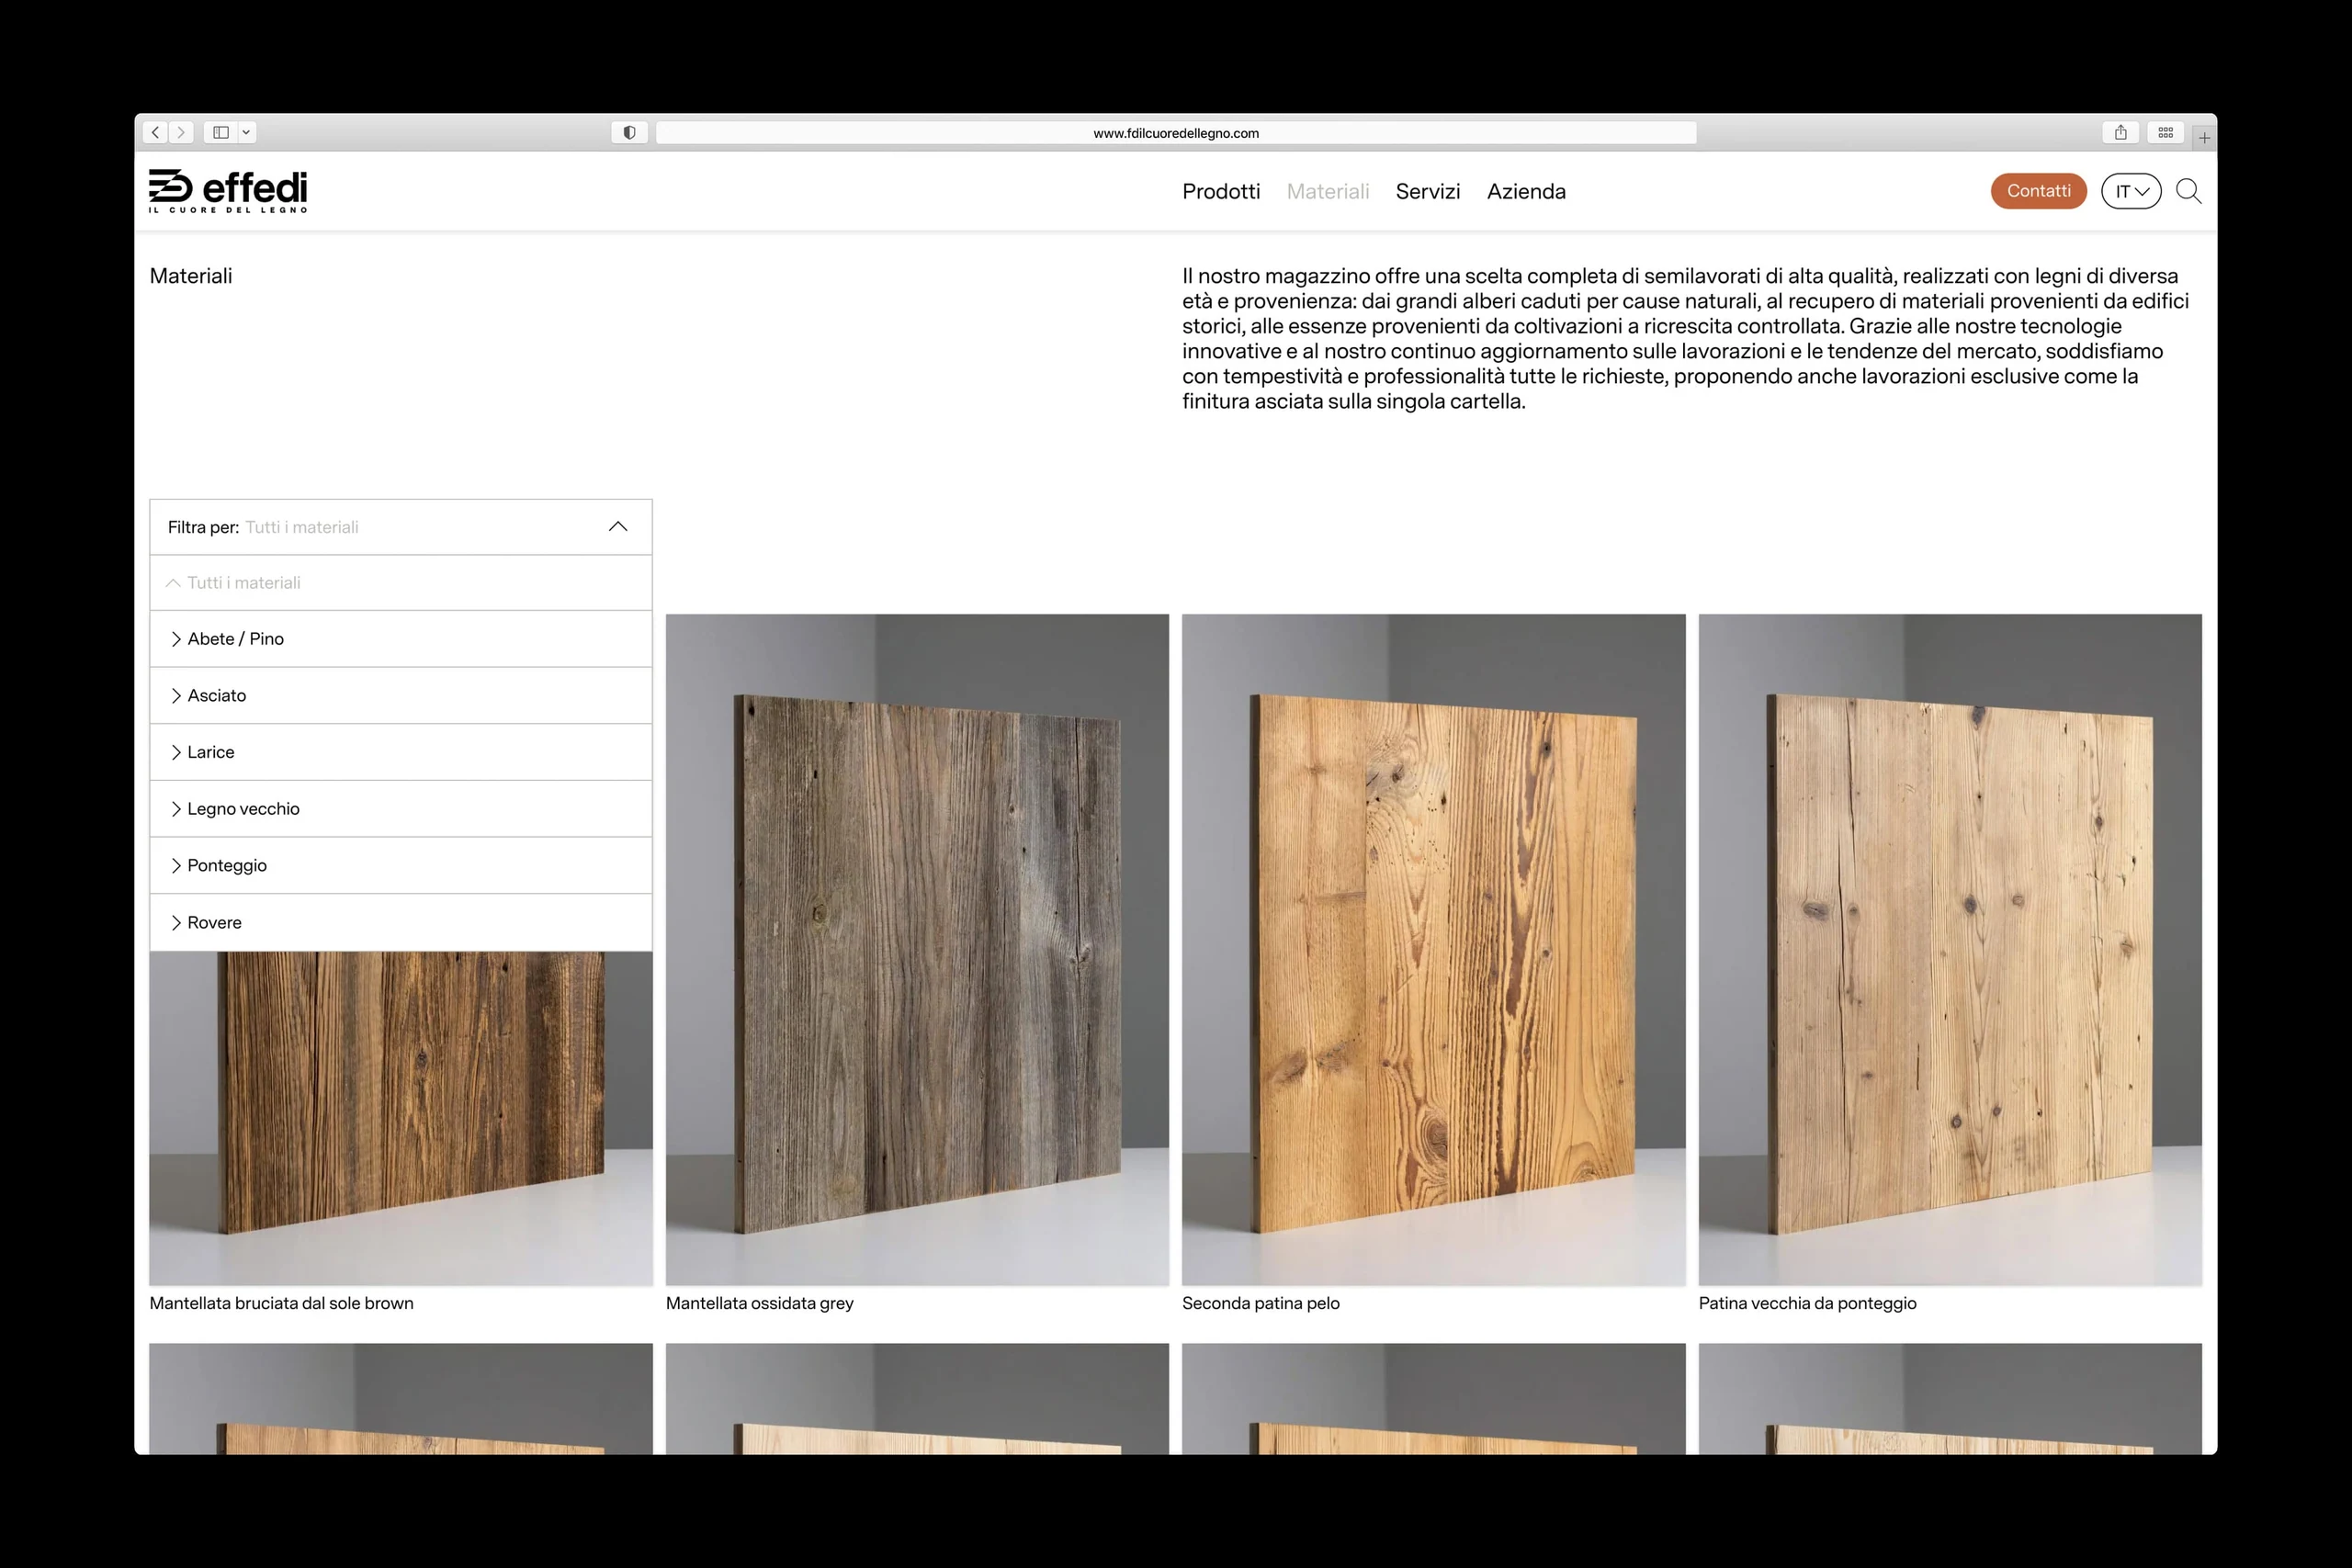Toggle the browser sidebar icon

221,132
